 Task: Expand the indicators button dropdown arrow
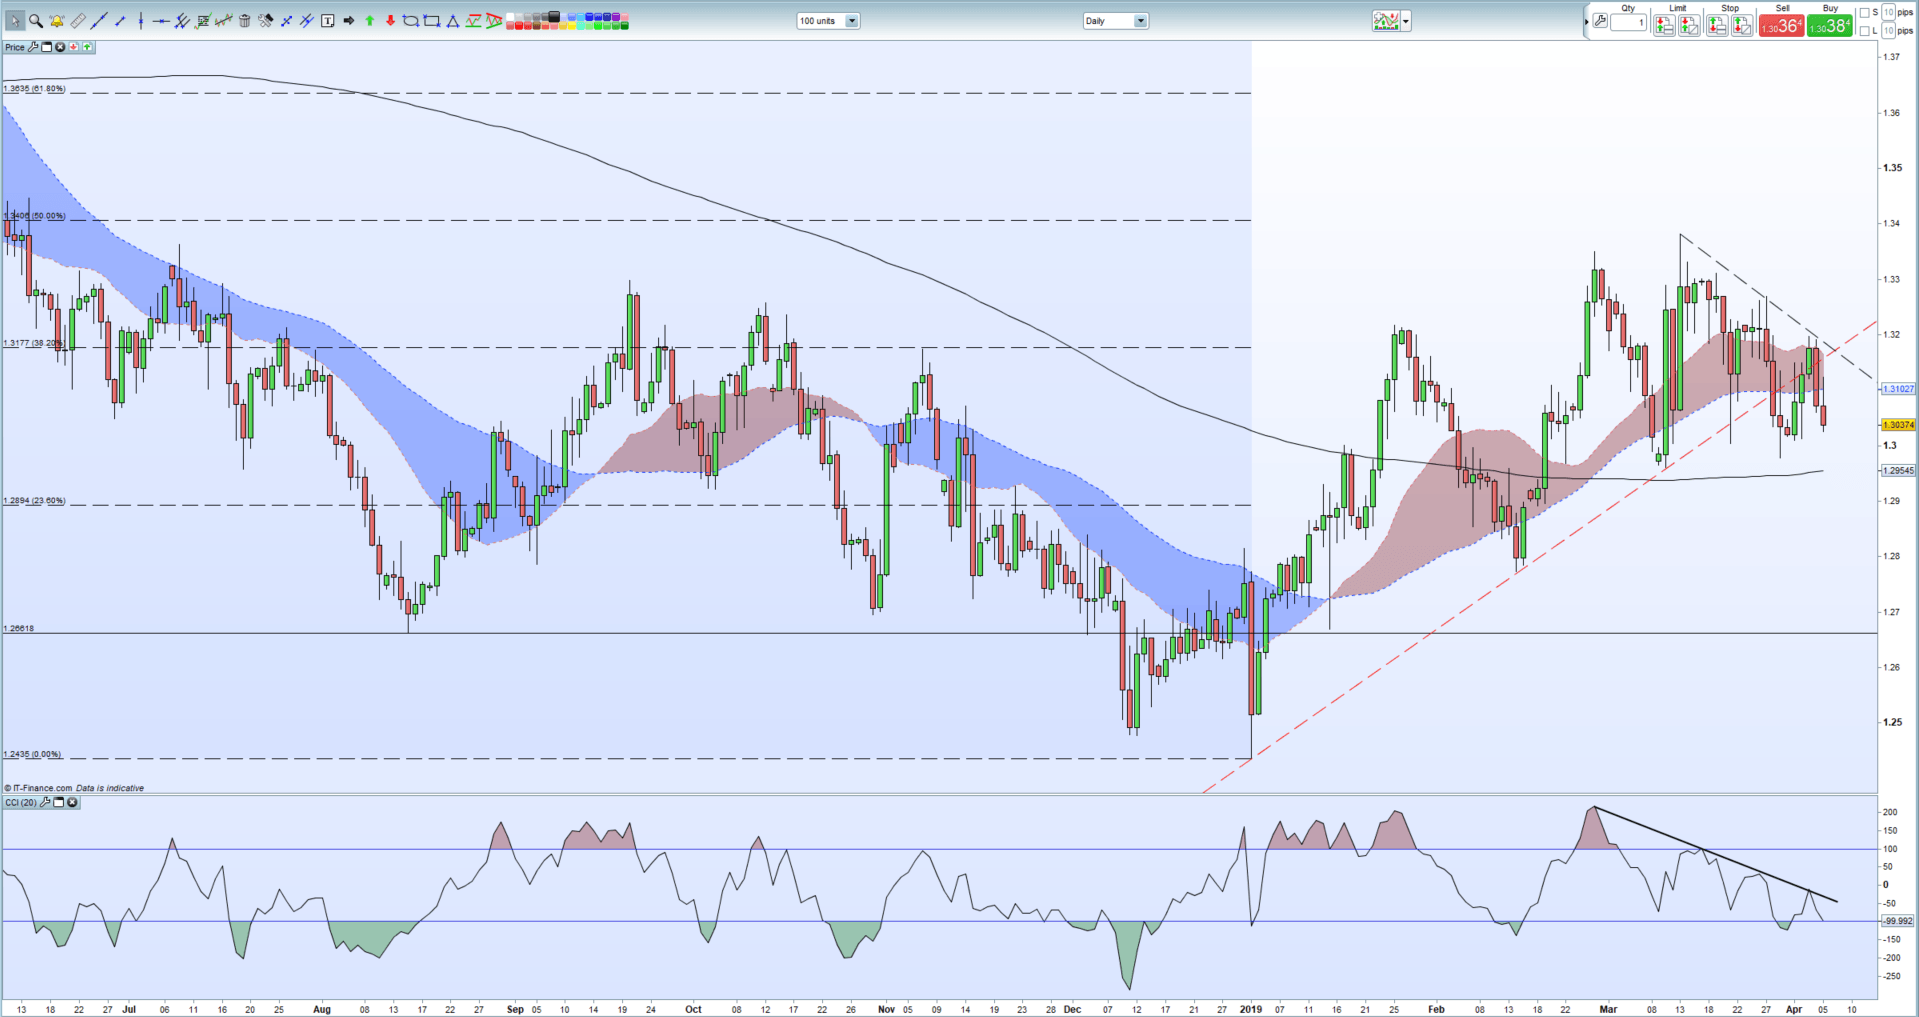click(1406, 21)
